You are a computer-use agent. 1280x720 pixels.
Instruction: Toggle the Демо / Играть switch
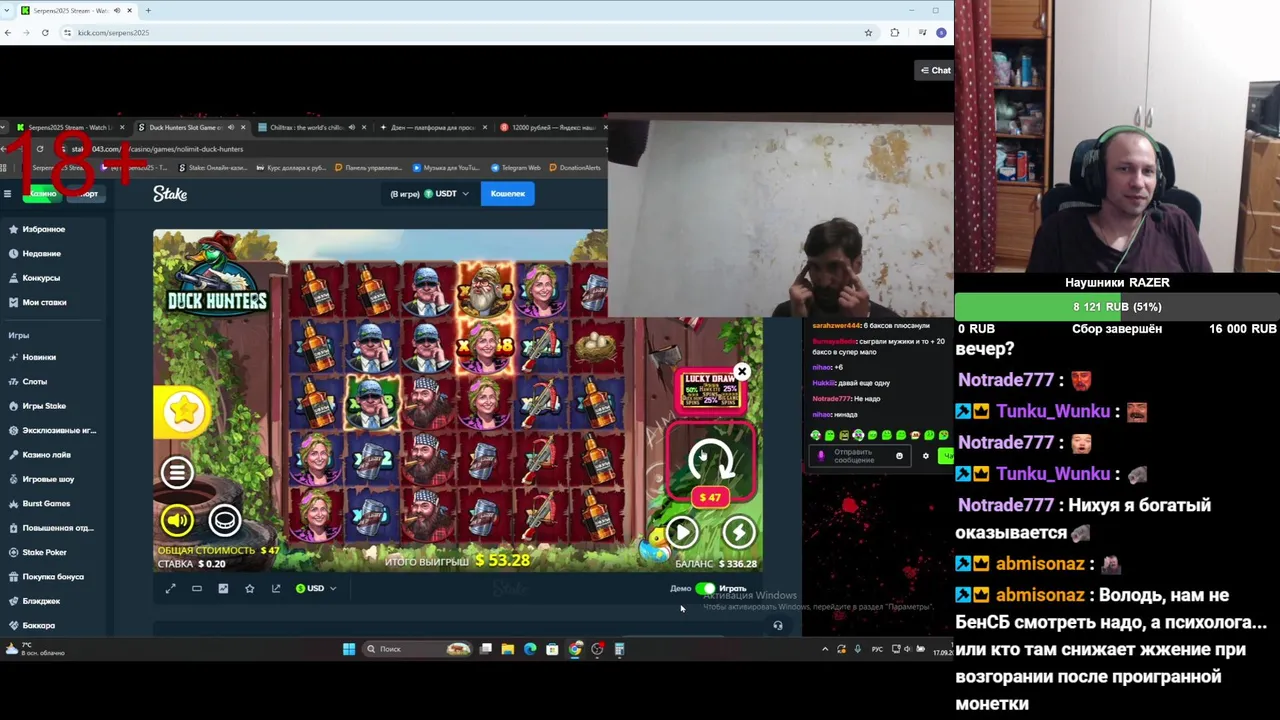(706, 588)
